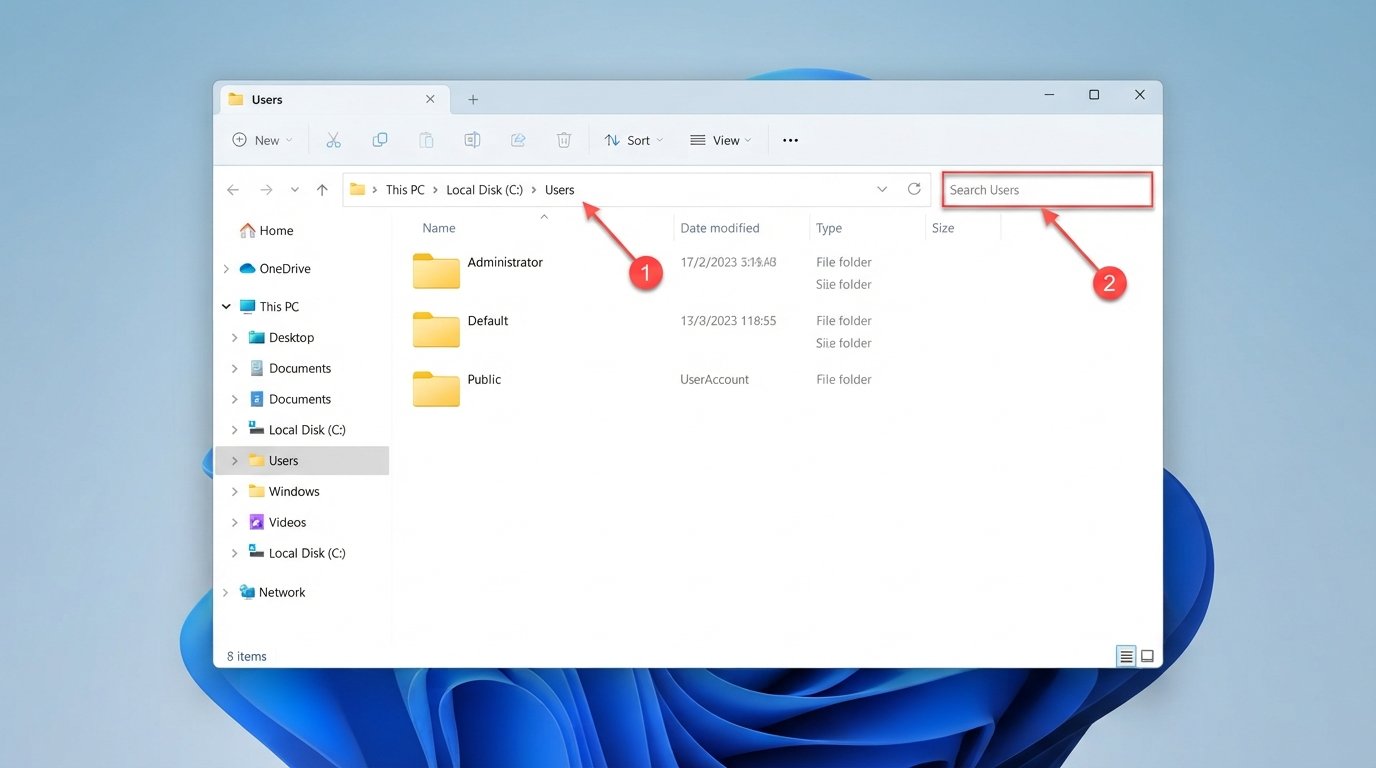The width and height of the screenshot is (1376, 768).
Task: Expand the address bar history dropdown
Action: pos(882,189)
